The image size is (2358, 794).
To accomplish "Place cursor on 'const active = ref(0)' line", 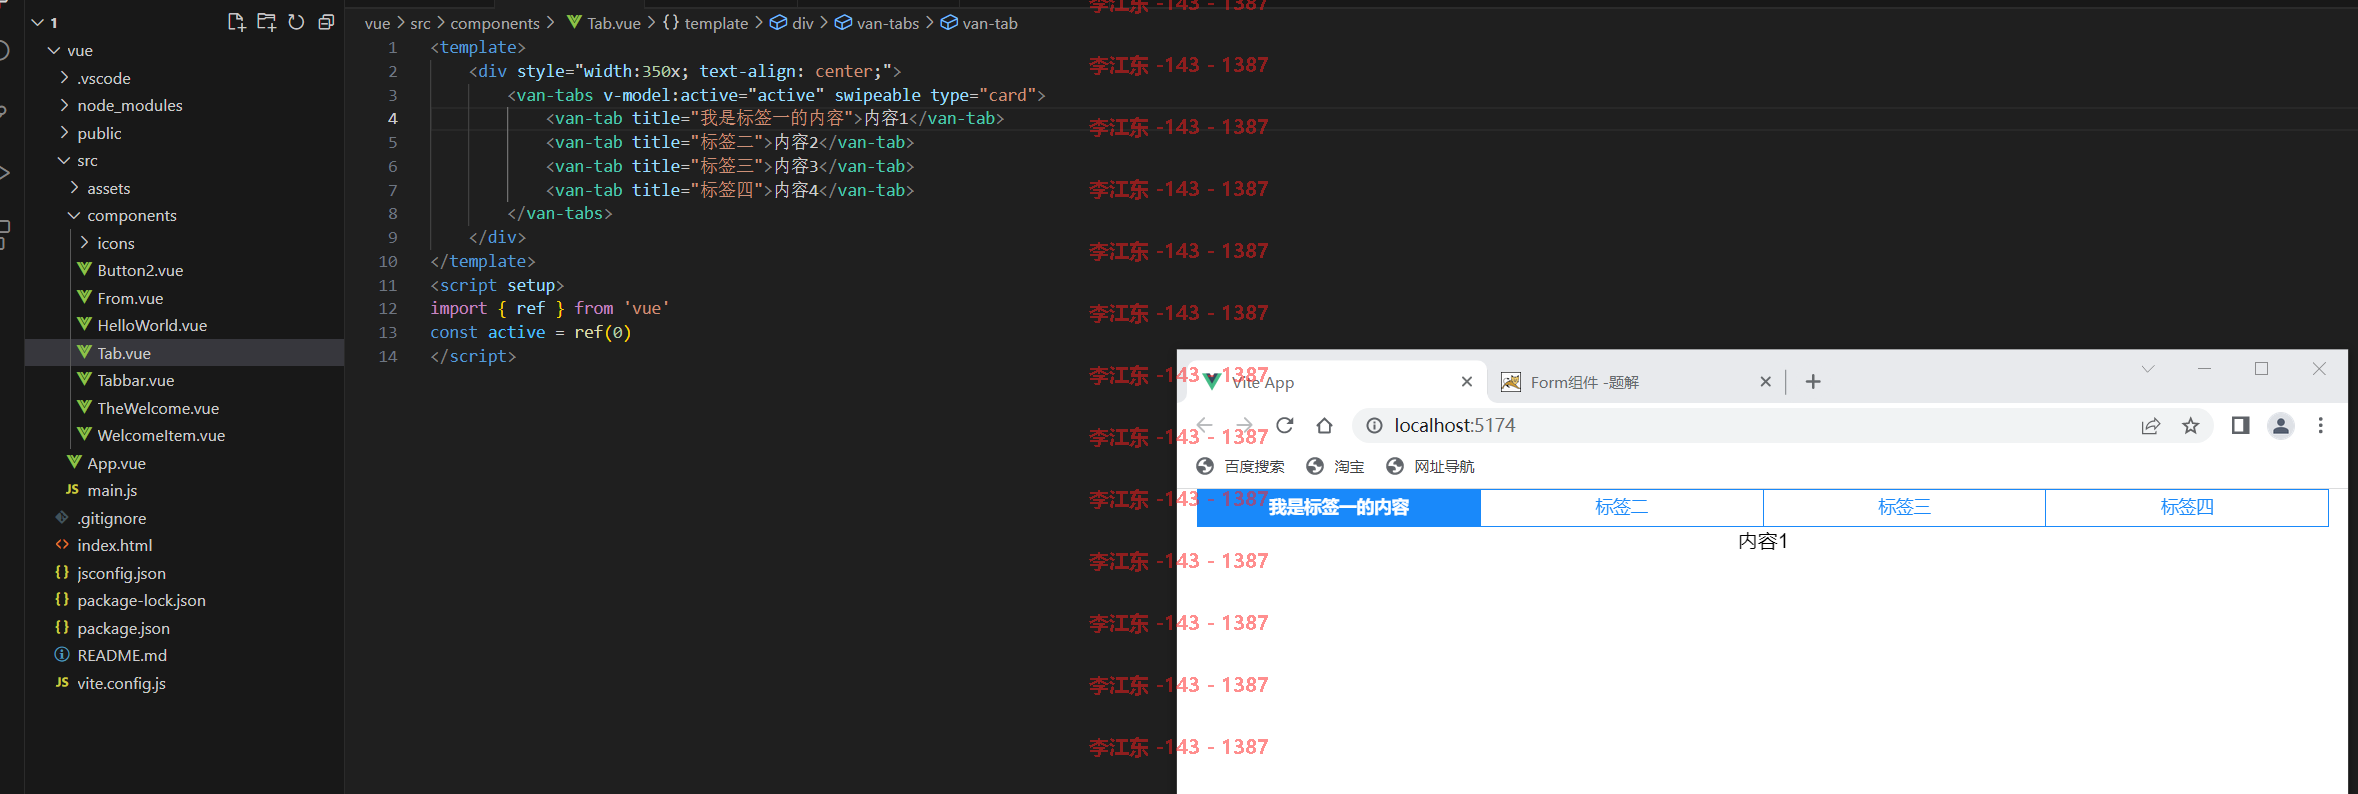I will [x=531, y=332].
